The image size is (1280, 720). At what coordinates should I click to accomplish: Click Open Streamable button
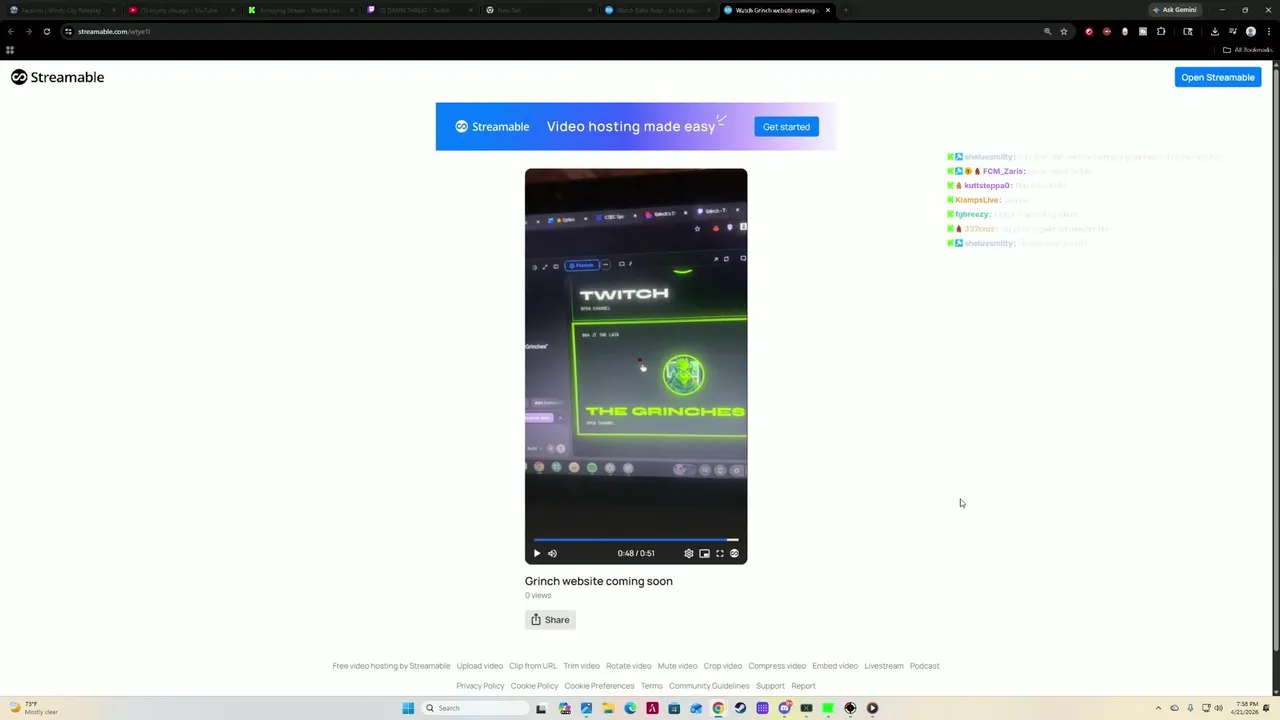point(1217,77)
